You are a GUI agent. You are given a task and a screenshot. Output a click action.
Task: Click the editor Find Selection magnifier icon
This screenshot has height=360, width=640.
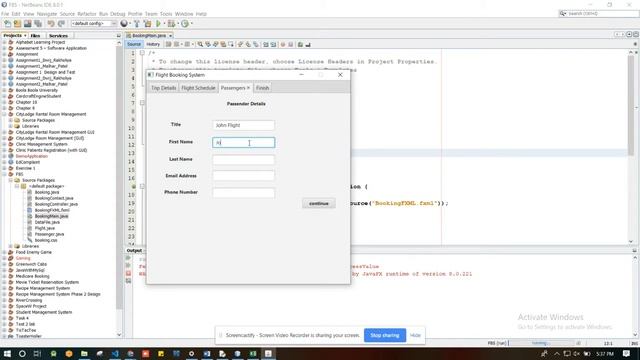click(x=200, y=44)
